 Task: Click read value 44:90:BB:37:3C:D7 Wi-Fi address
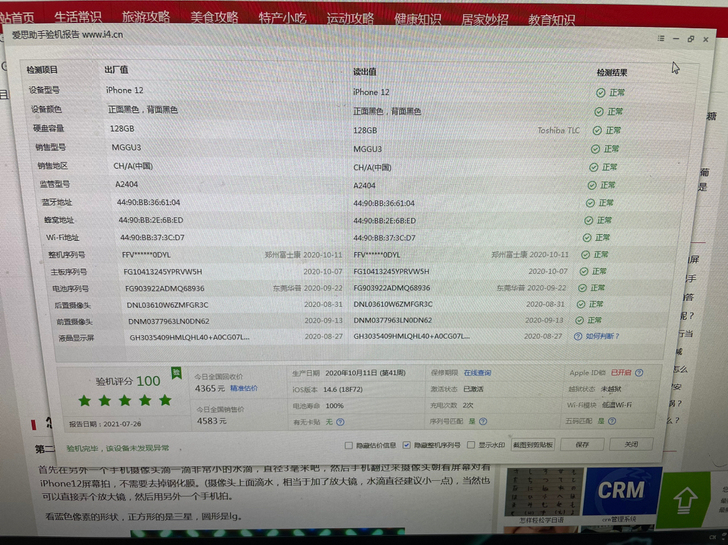[x=384, y=238]
